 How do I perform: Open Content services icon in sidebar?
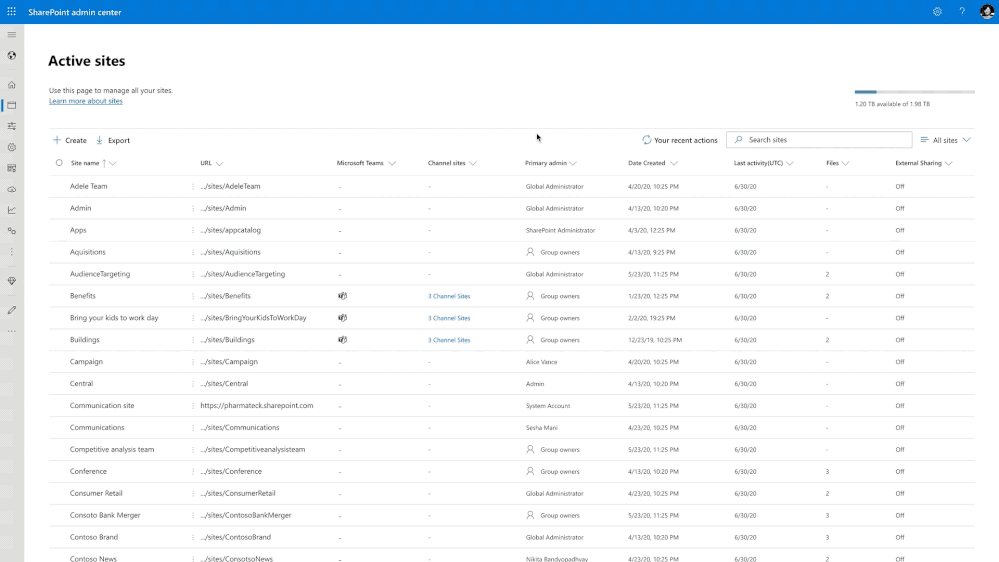[11, 168]
